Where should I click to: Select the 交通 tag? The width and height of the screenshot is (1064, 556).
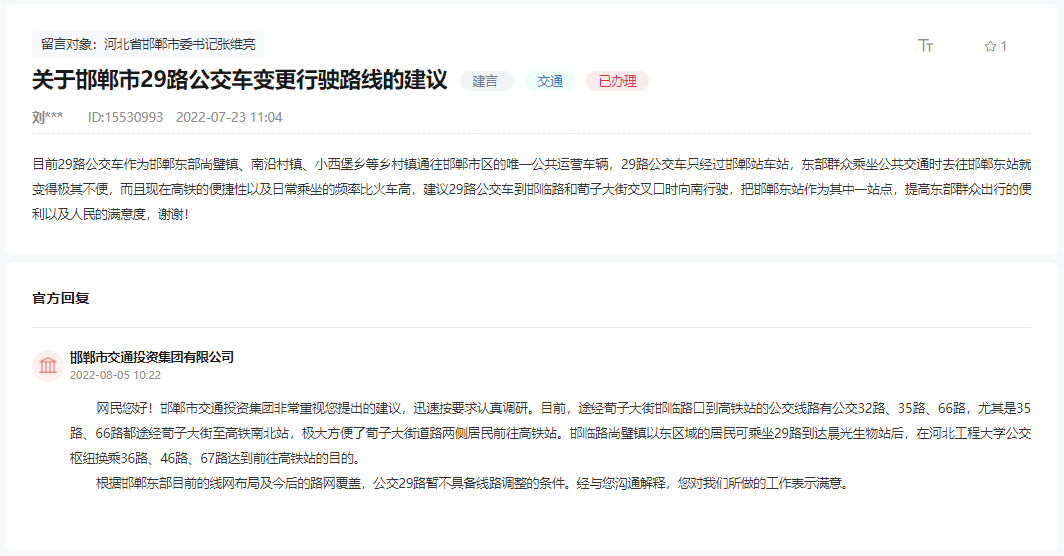click(x=550, y=81)
